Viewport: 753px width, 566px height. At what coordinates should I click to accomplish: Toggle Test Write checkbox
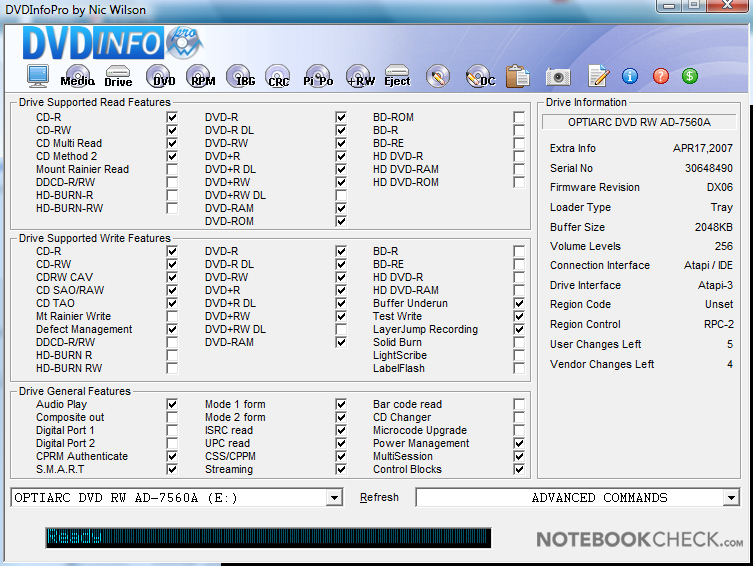click(519, 316)
